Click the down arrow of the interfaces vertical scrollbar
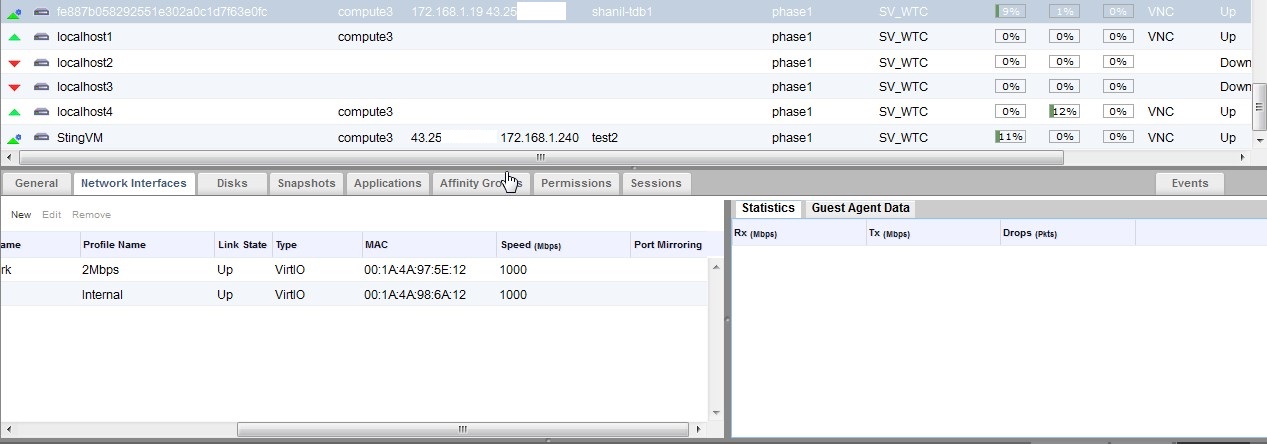This screenshot has height=444, width=1267. (x=715, y=412)
